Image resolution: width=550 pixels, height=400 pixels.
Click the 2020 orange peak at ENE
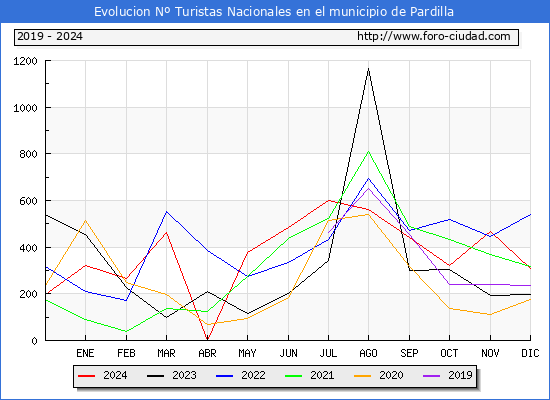pyautogui.click(x=85, y=220)
